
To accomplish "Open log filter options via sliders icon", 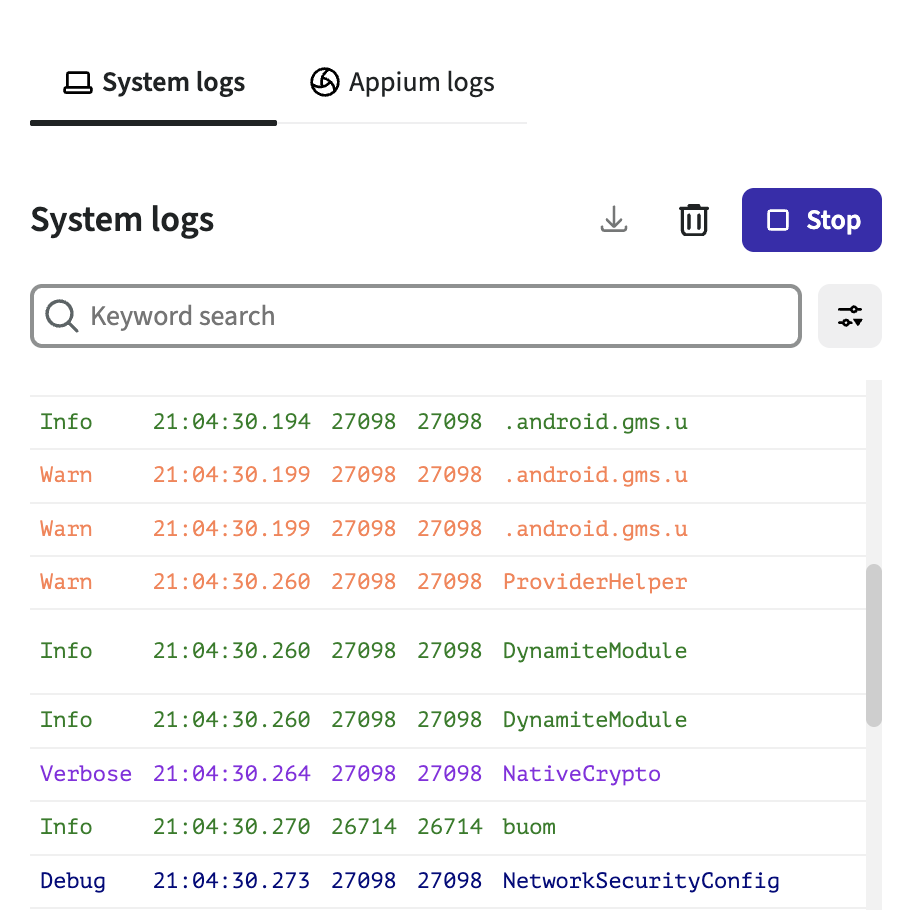I will [x=850, y=316].
